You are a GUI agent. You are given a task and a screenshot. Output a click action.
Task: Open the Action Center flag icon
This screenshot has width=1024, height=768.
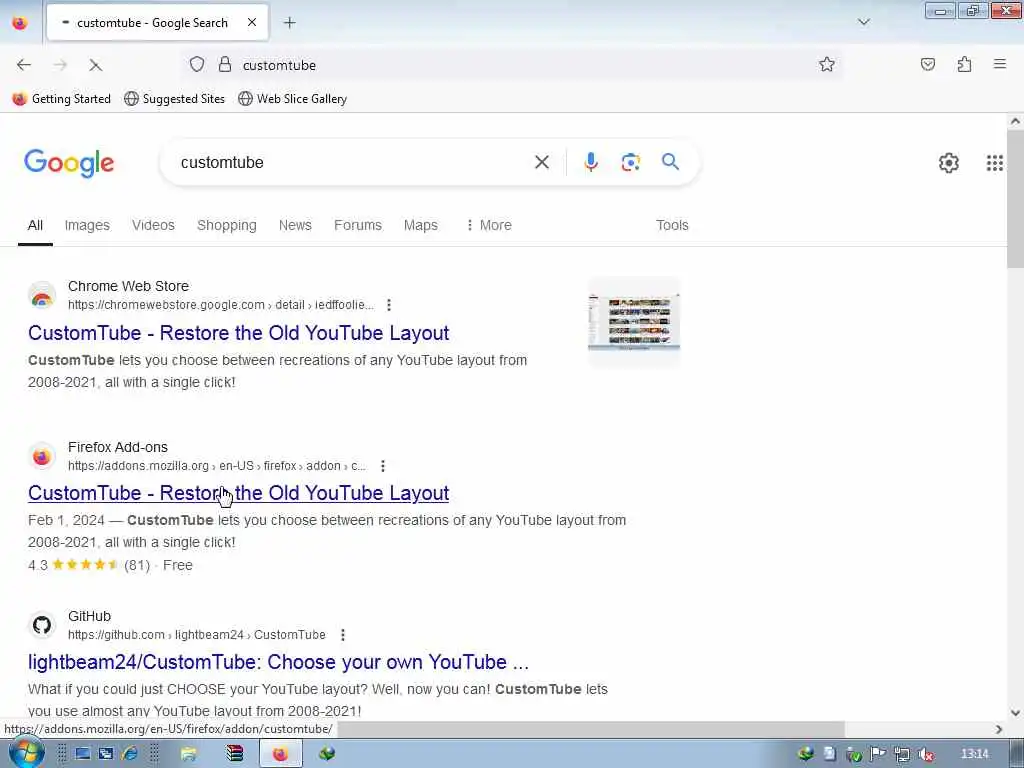[878, 754]
